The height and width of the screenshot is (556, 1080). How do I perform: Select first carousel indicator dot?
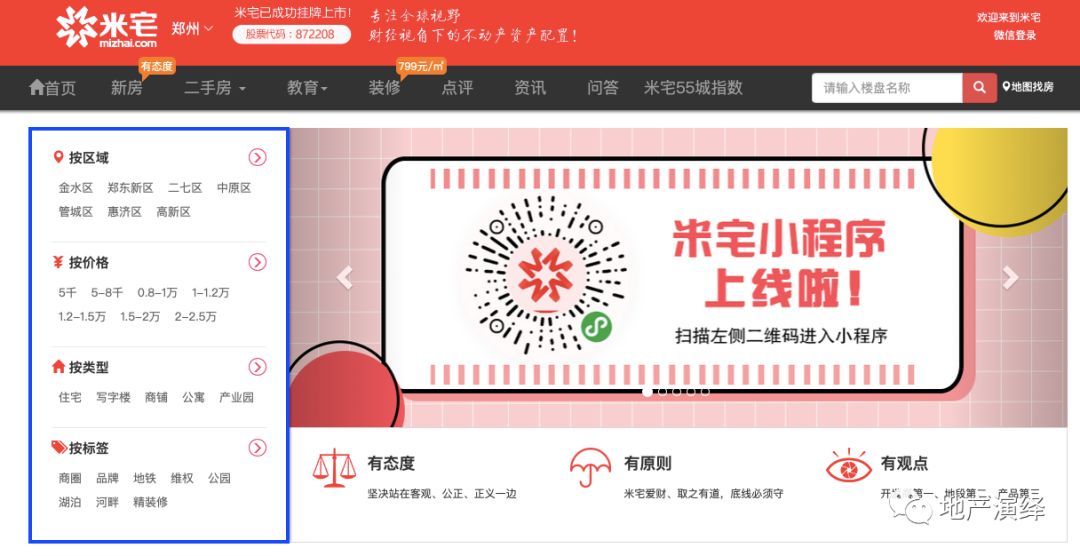coord(647,392)
